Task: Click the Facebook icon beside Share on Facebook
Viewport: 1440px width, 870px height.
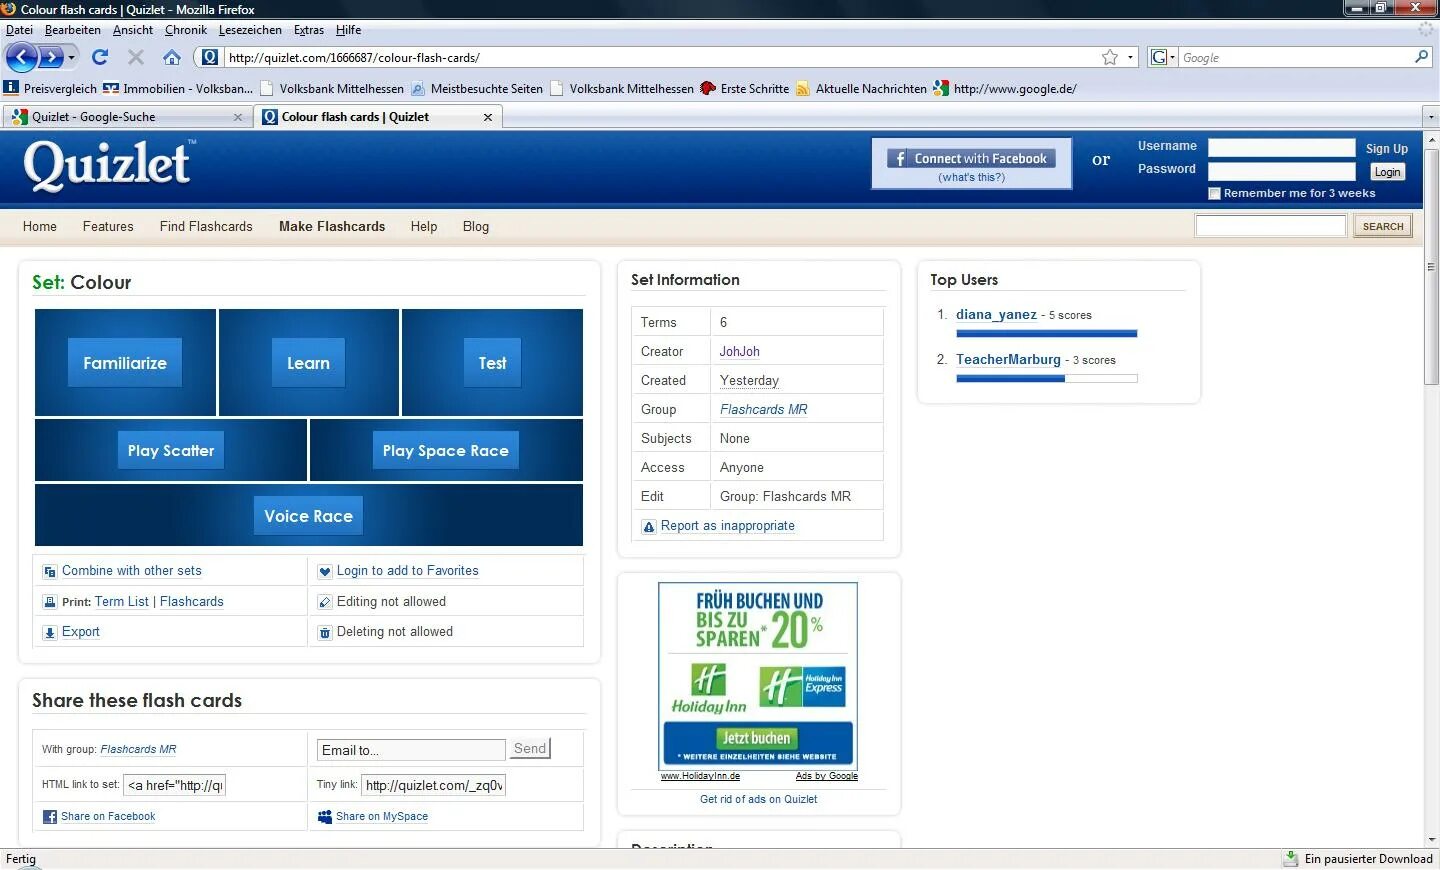Action: [x=50, y=817]
